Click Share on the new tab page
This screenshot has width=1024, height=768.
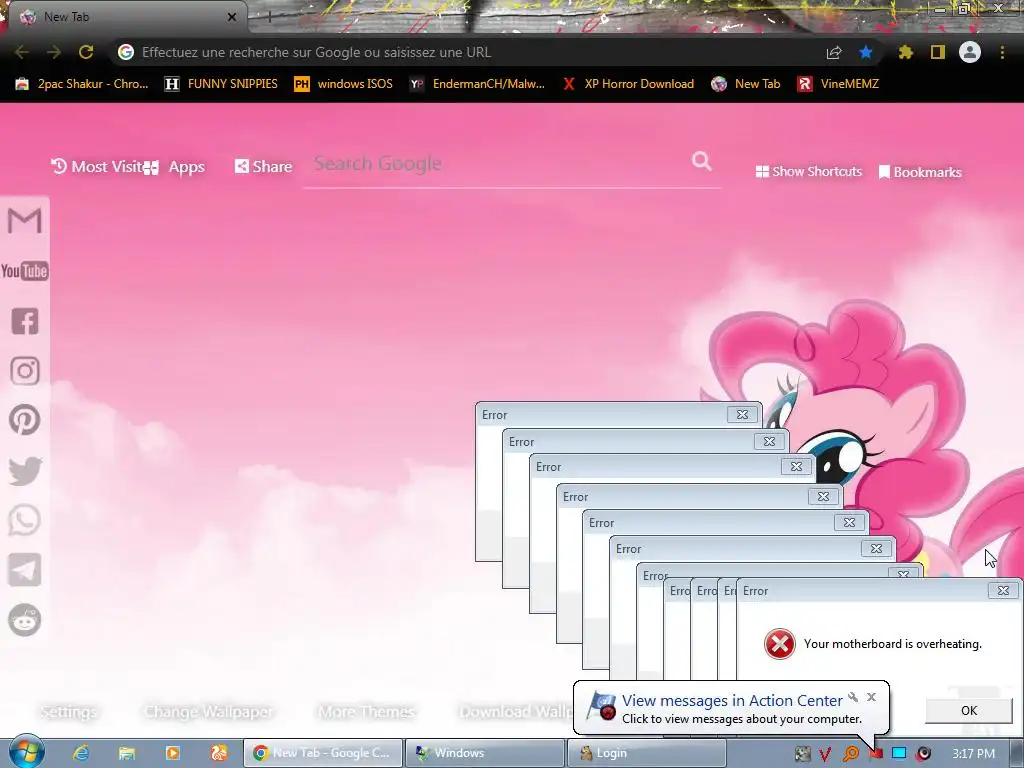tap(263, 167)
